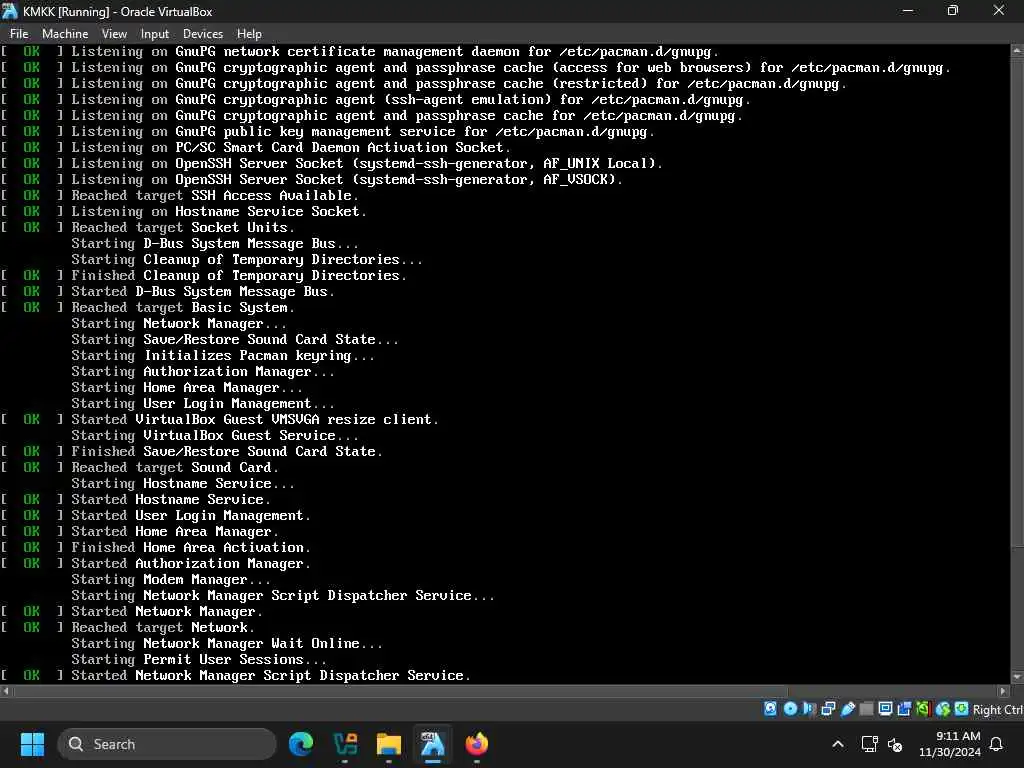Click 'Starting VirtualBox Guest Service...' line
The width and height of the screenshot is (1024, 768).
tap(215, 436)
